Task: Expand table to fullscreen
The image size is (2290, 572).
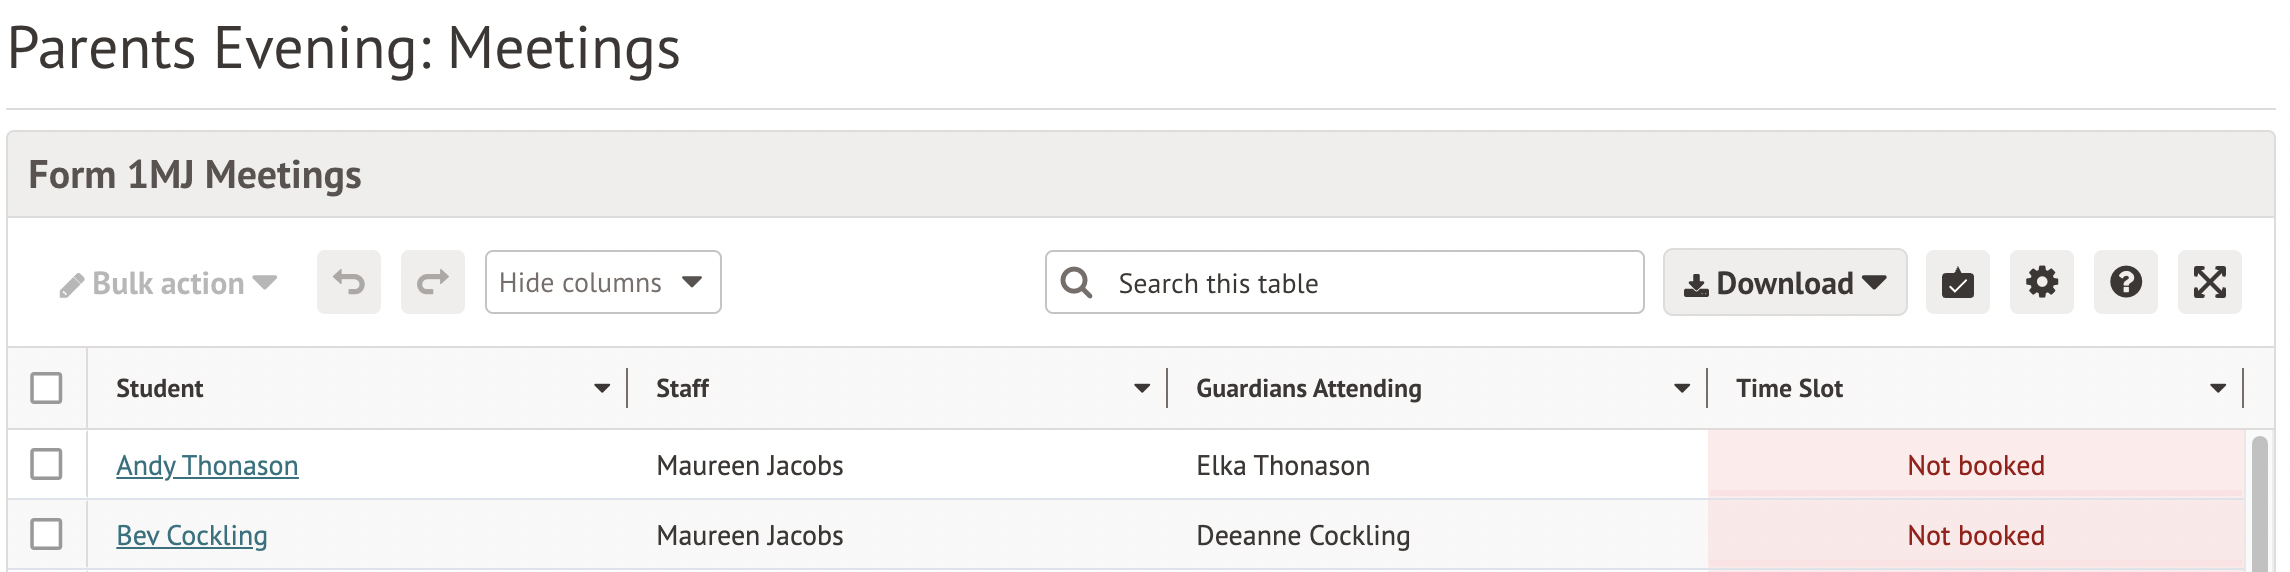Action: point(2209,282)
